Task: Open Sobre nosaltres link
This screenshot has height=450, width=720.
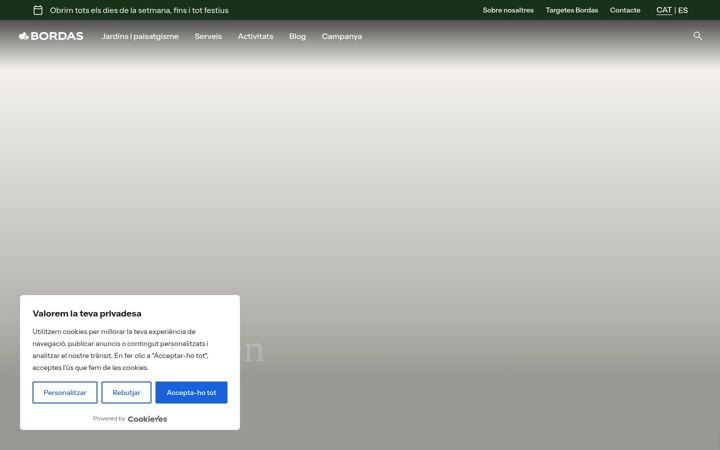Action: tap(508, 10)
